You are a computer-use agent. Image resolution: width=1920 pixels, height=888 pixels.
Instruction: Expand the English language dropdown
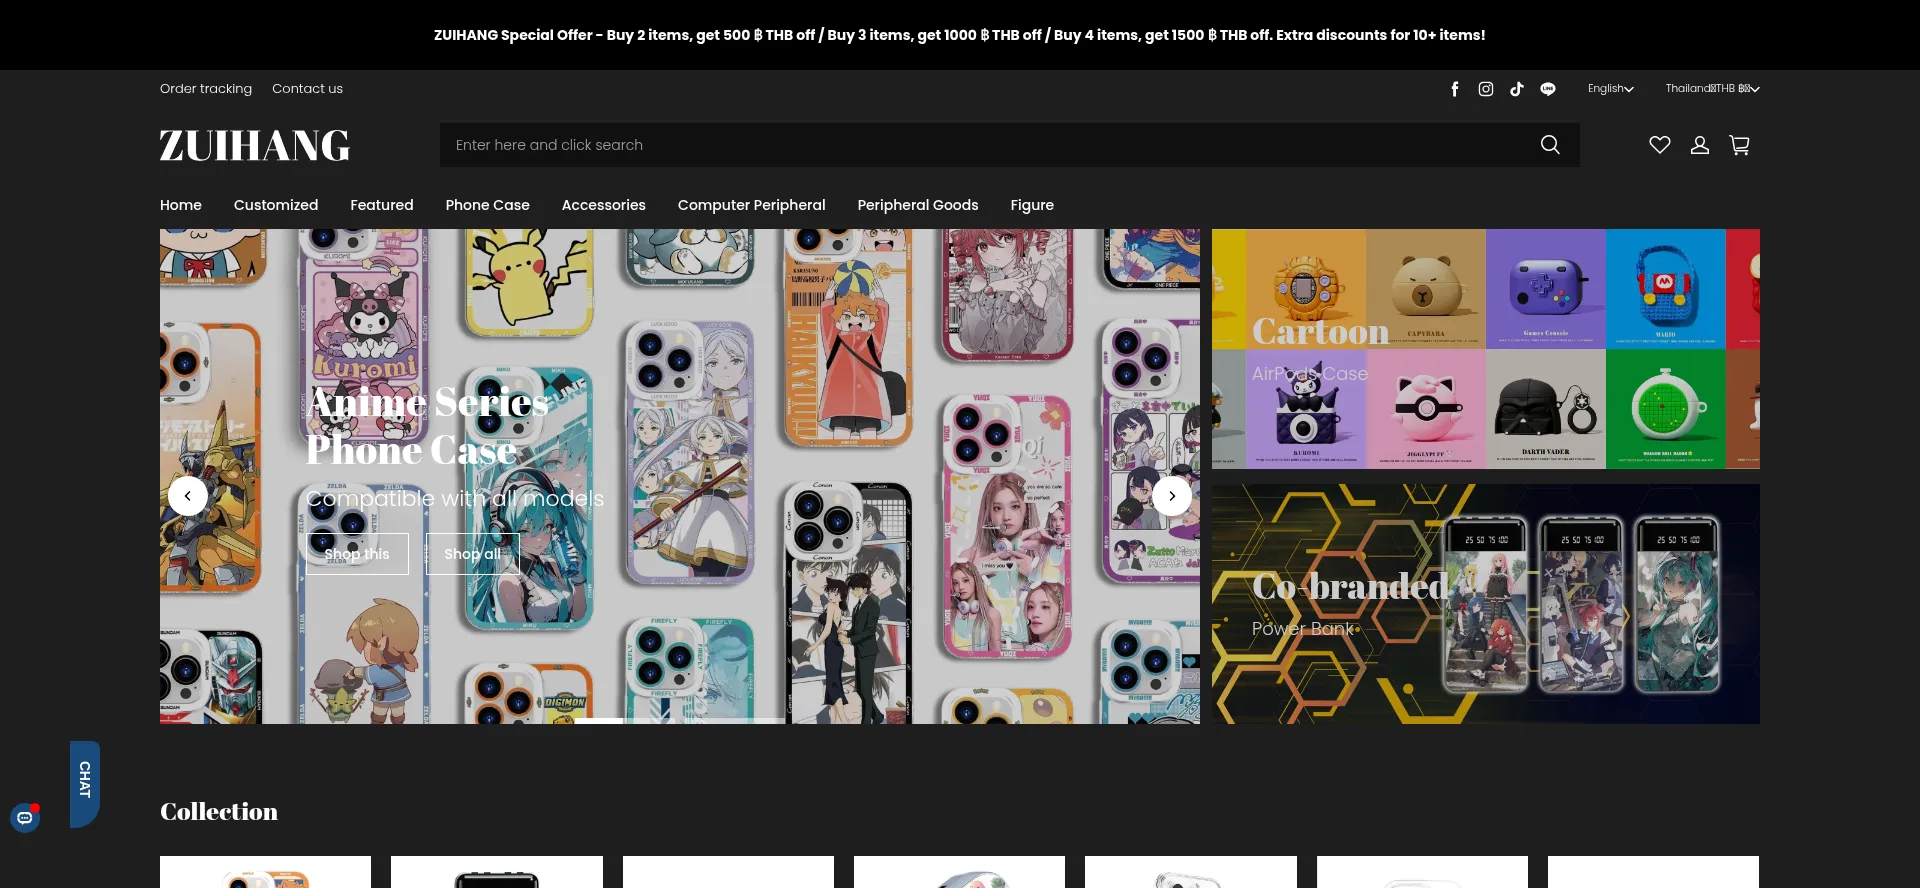click(1610, 89)
